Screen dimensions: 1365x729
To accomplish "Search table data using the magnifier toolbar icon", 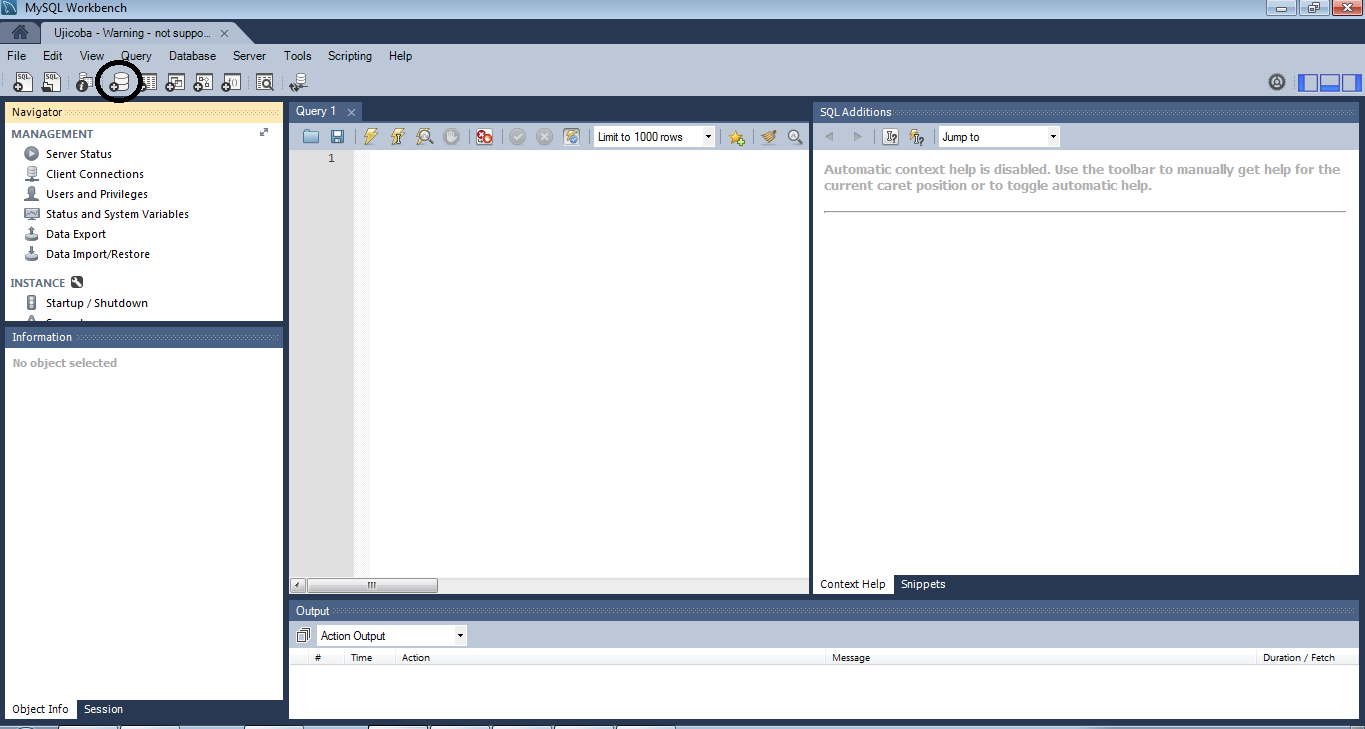I will tap(263, 82).
